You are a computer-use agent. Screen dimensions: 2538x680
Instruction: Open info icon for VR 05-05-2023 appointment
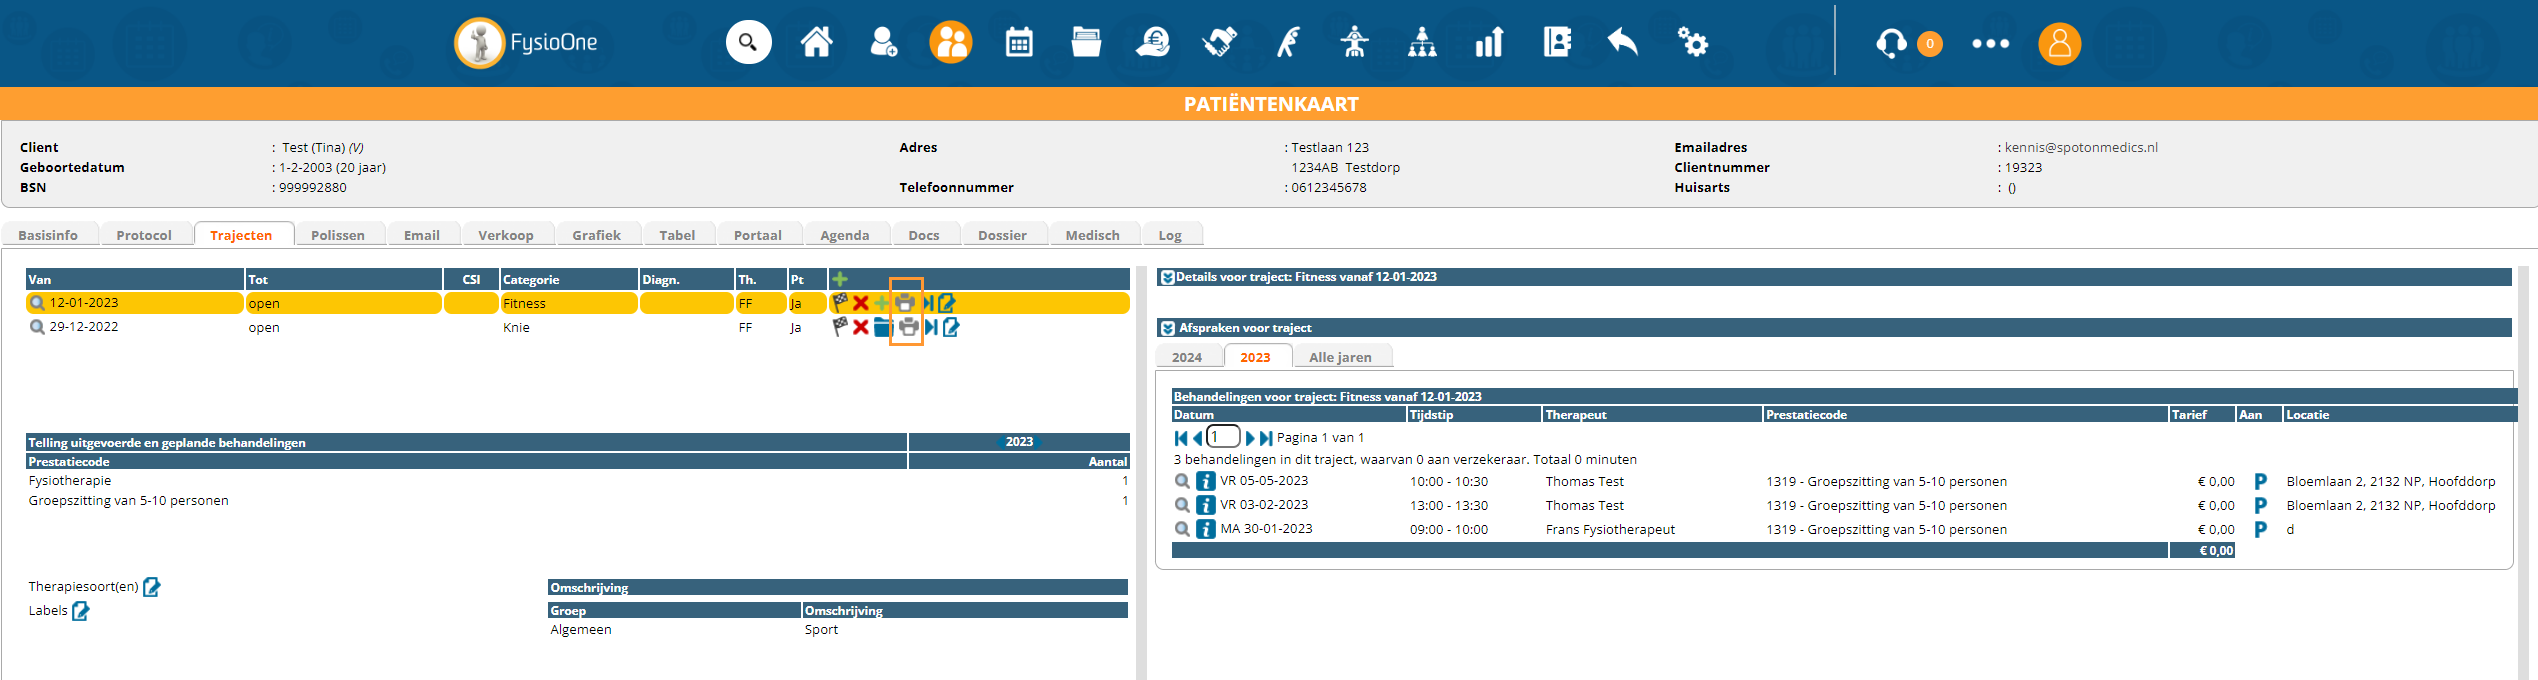[x=1206, y=481]
